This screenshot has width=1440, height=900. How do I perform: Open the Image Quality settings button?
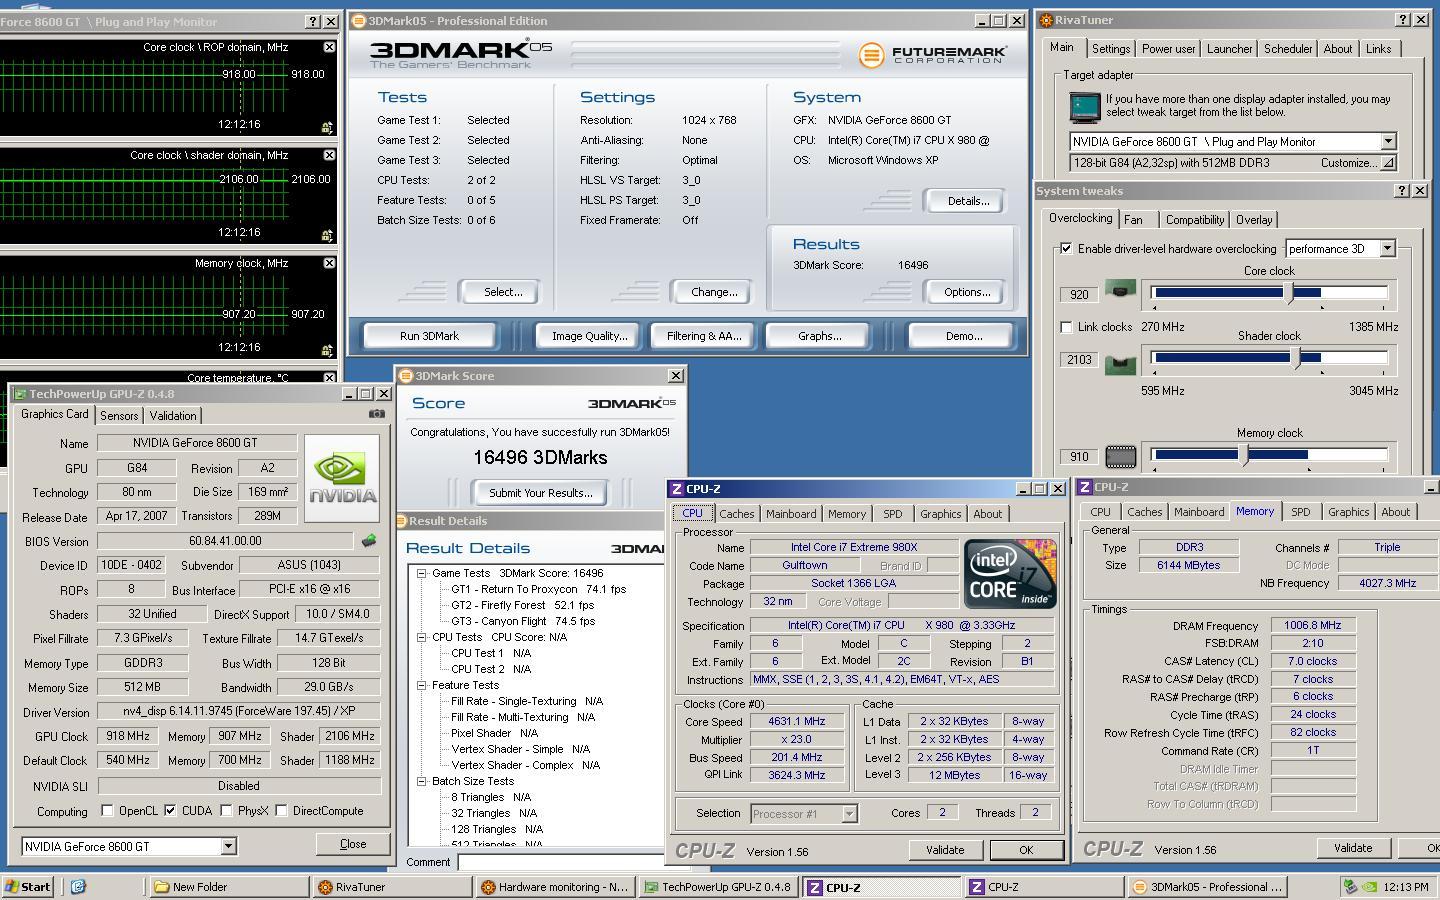pos(589,336)
